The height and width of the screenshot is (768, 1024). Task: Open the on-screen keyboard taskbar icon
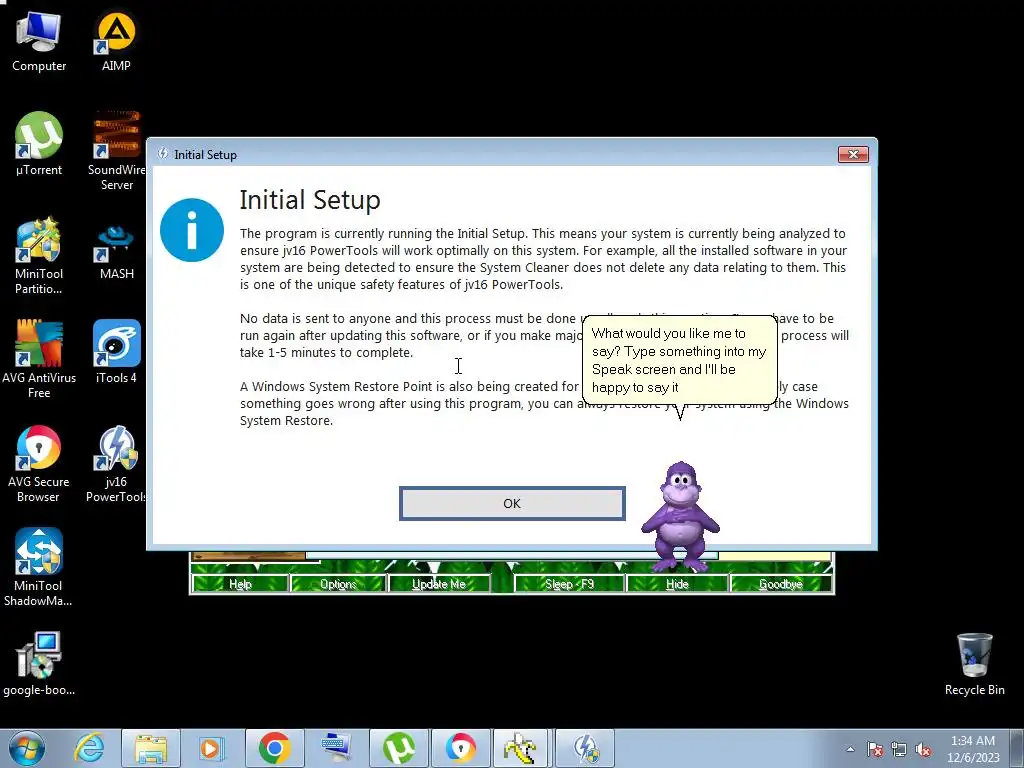[x=336, y=748]
